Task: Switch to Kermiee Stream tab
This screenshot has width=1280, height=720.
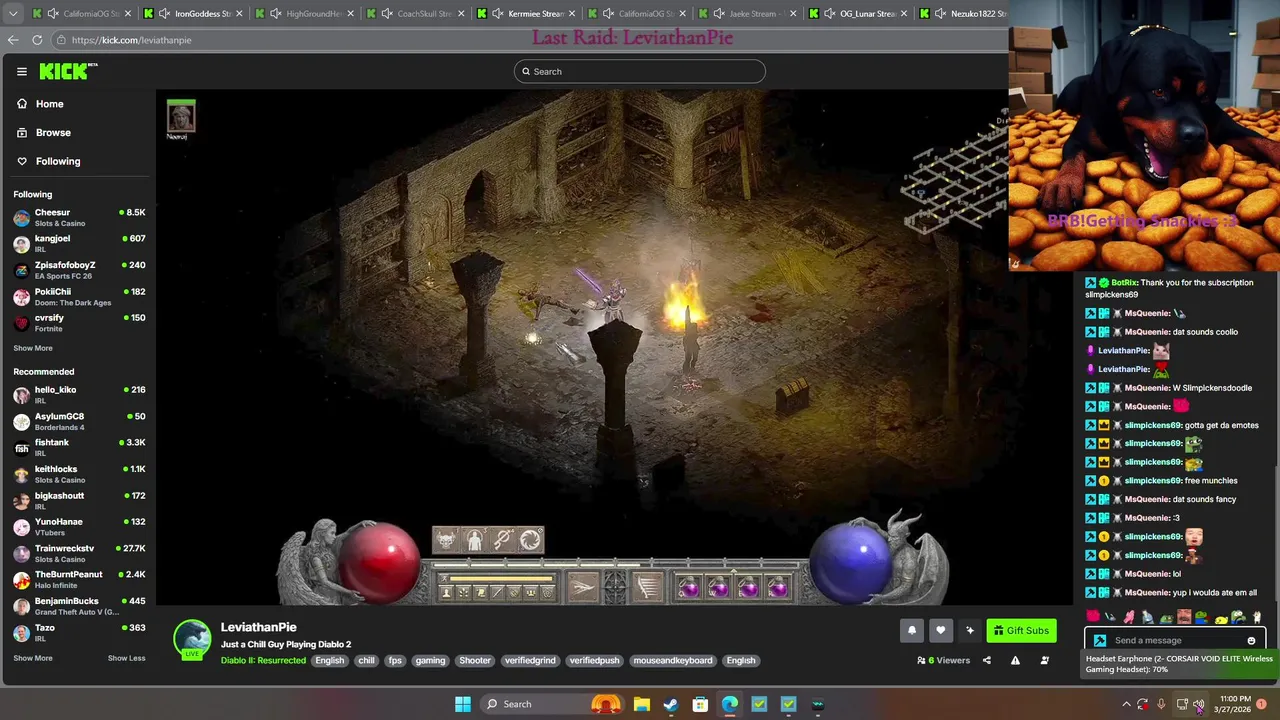Action: tap(526, 14)
